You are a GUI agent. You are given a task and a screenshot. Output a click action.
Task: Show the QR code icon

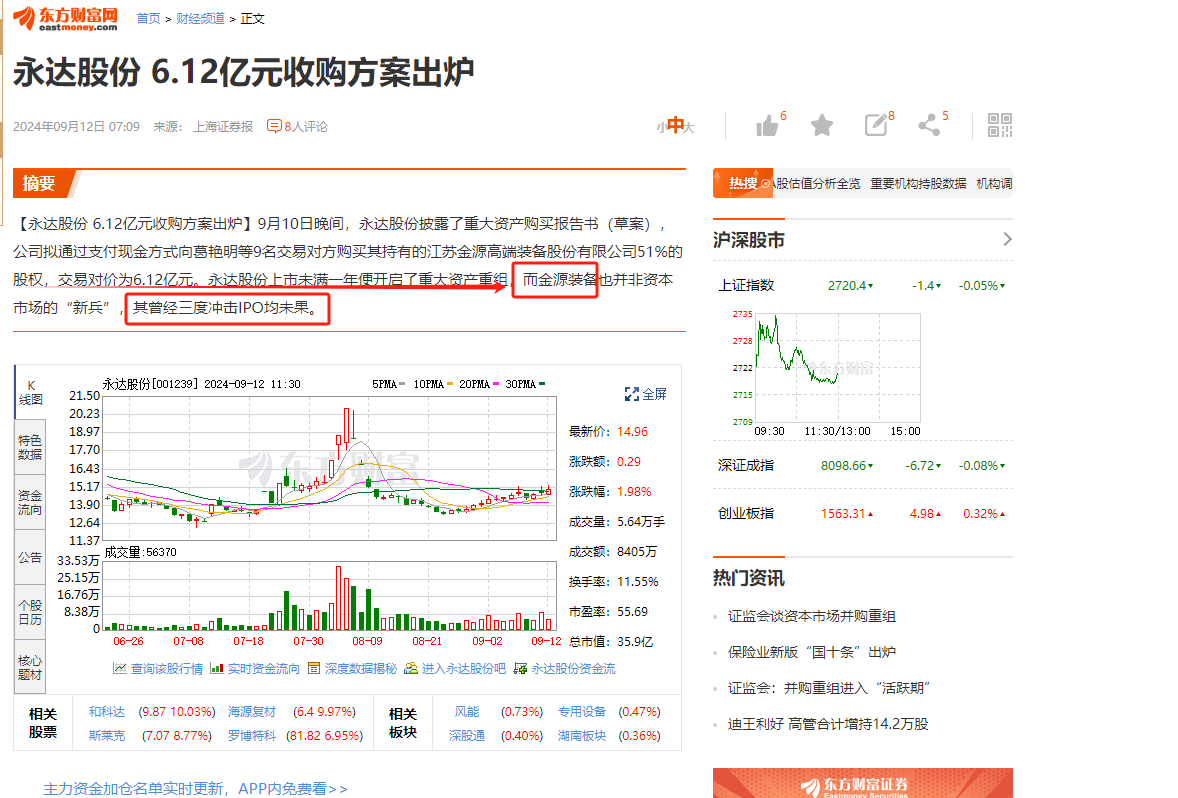click(1000, 125)
